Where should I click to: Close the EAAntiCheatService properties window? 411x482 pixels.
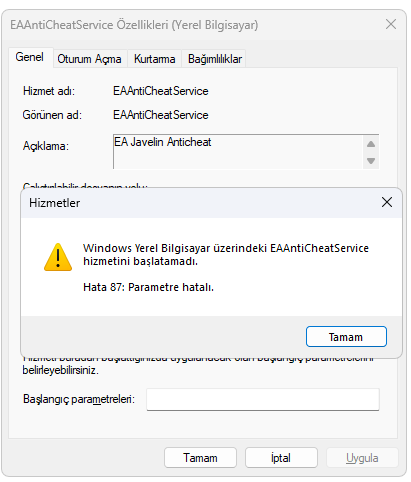click(391, 24)
